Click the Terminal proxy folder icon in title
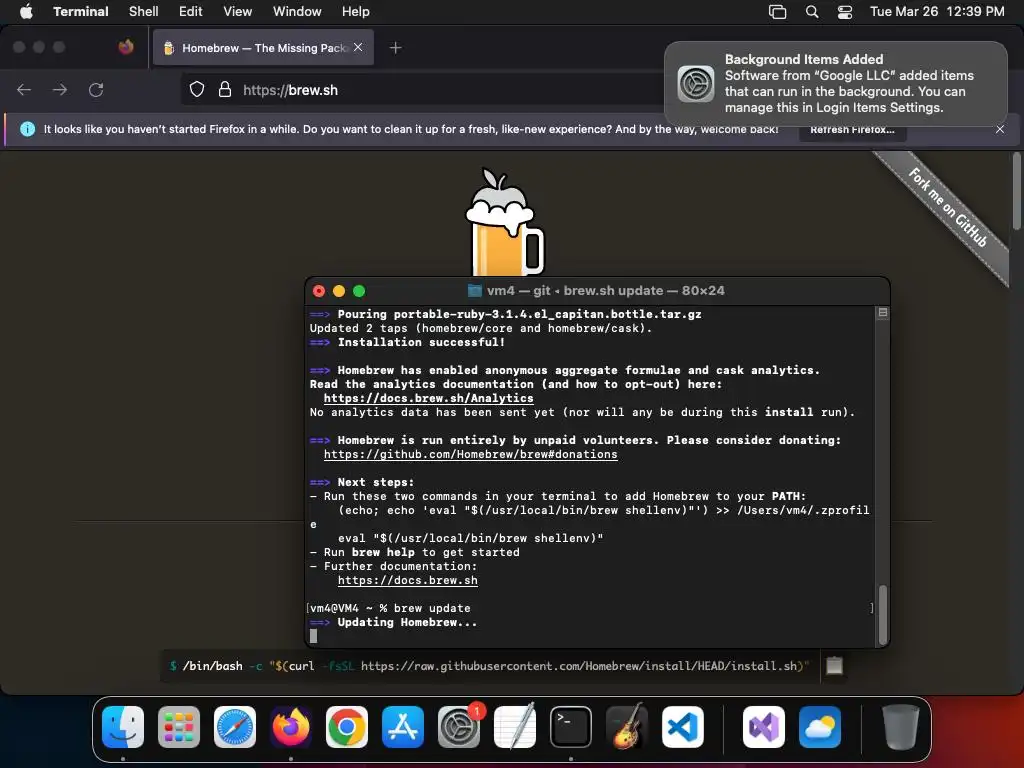 475,291
